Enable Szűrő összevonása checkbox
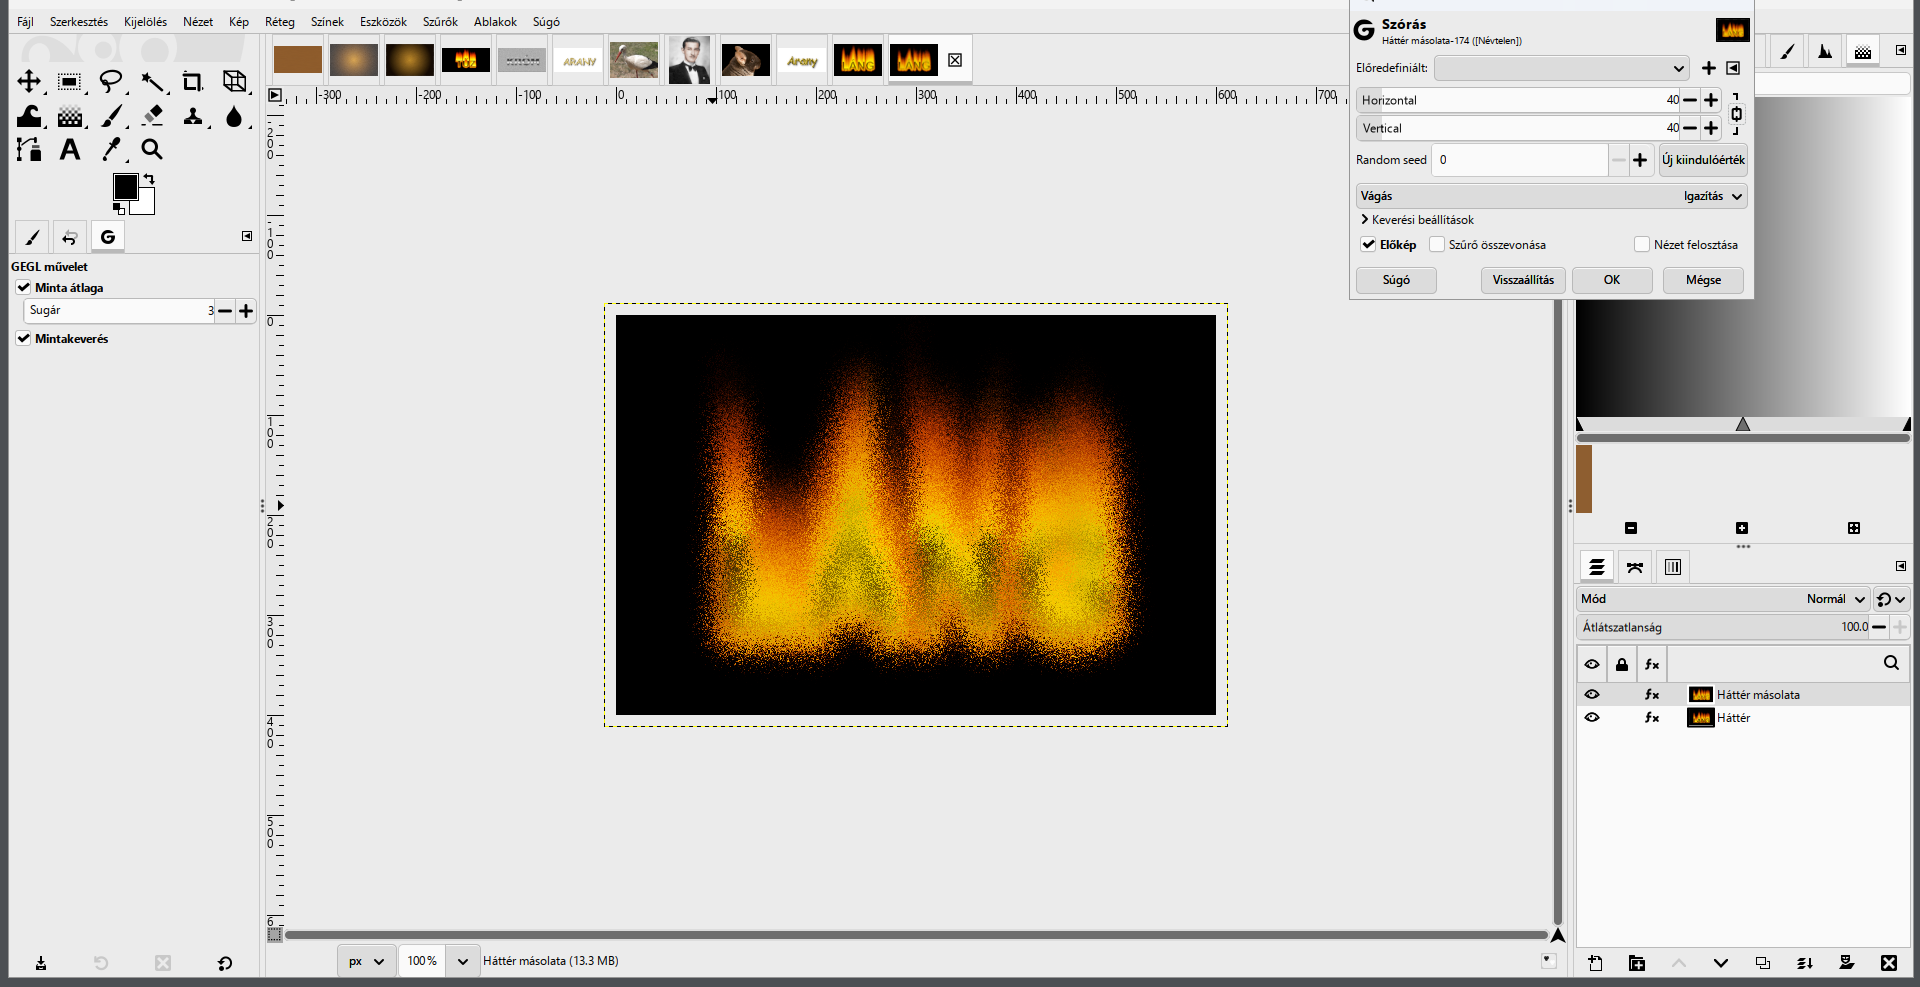 (1437, 244)
